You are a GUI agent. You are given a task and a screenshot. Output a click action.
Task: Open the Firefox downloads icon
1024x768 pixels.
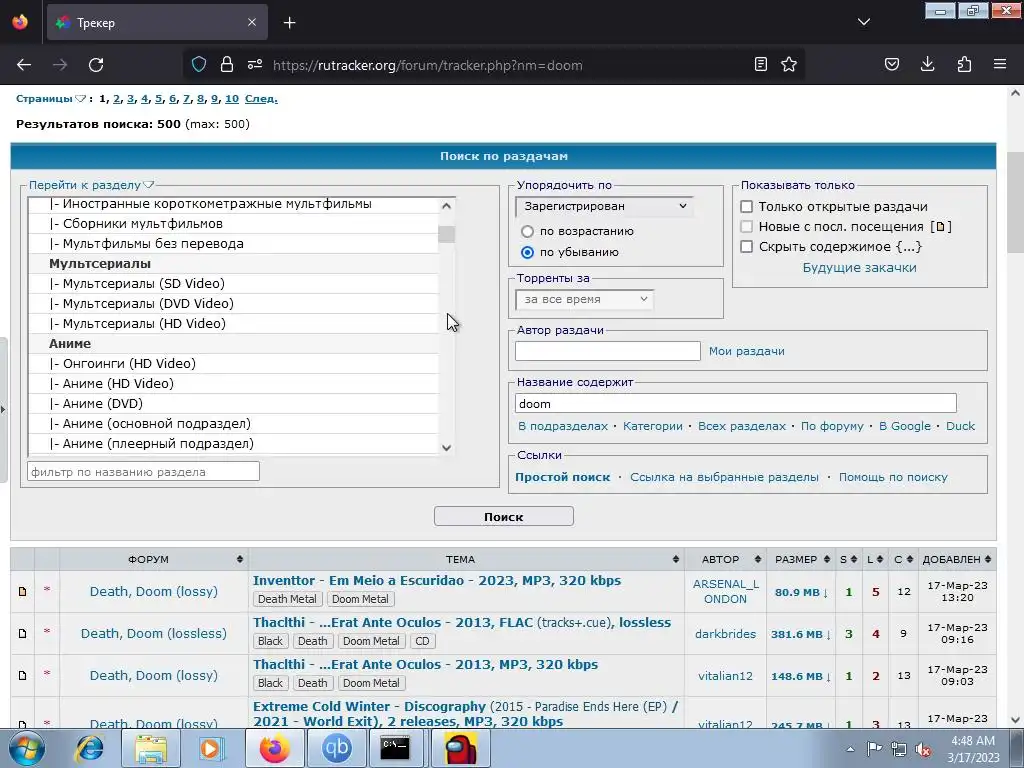coord(927,65)
